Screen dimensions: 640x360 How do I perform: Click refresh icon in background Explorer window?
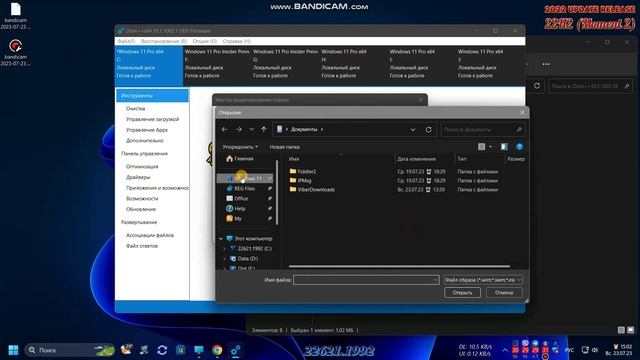coord(537,86)
